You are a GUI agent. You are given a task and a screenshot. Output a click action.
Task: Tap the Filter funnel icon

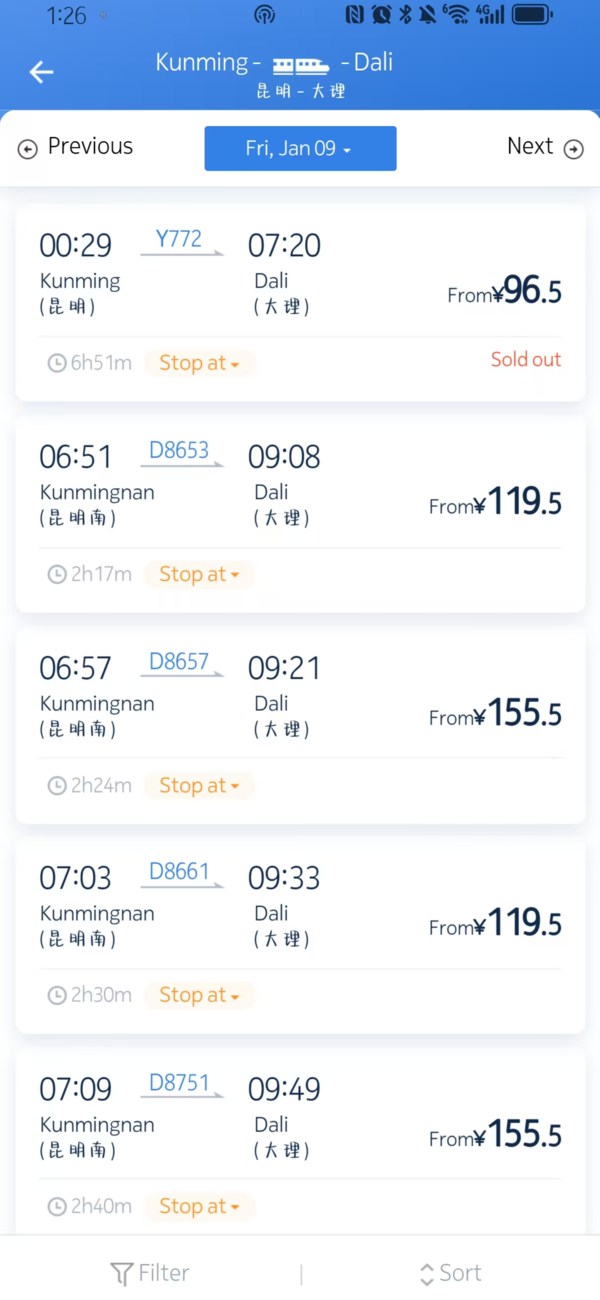pos(121,1274)
